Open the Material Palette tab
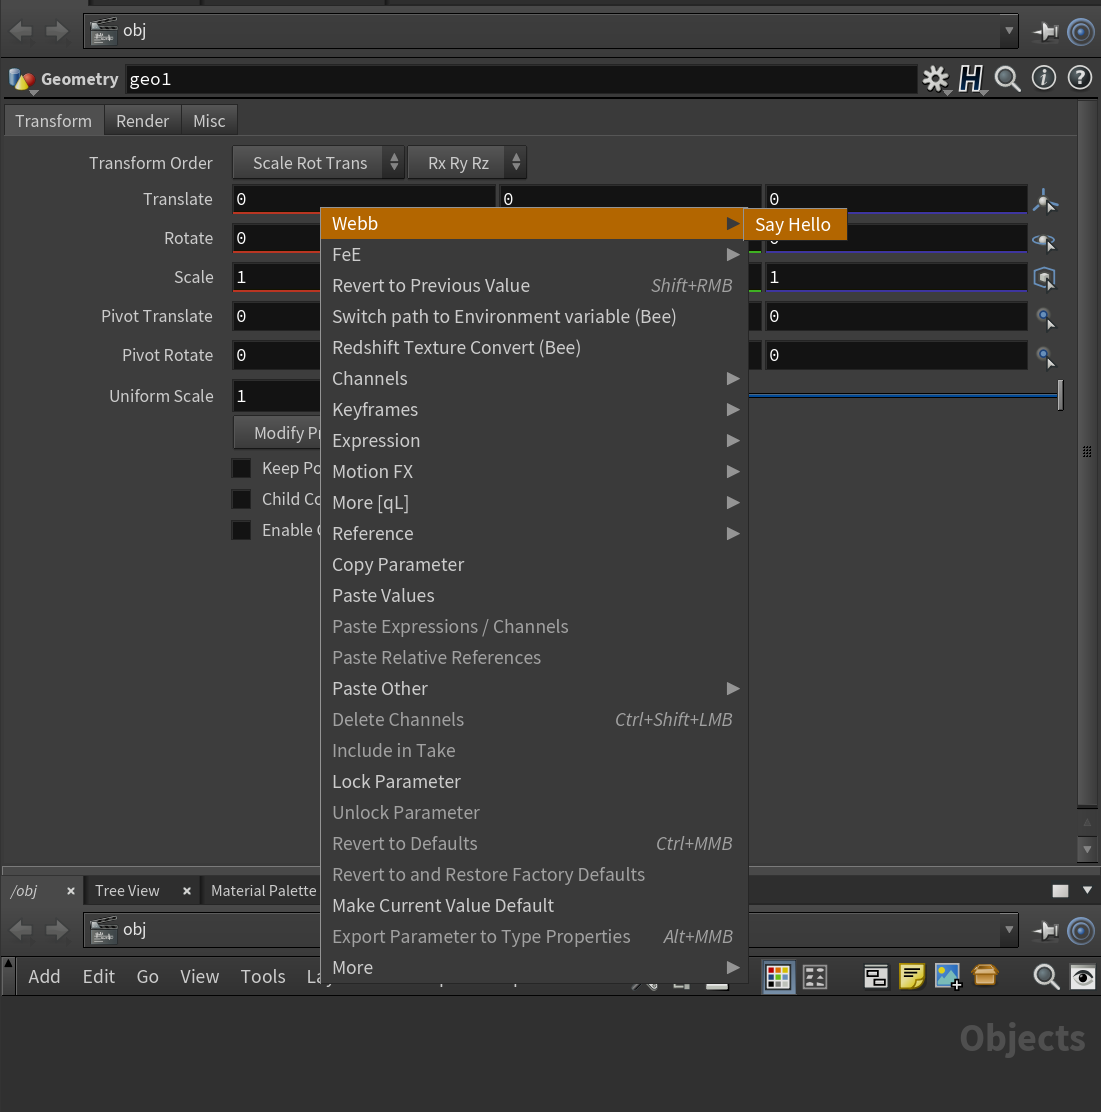The image size is (1101, 1112). coord(263,891)
